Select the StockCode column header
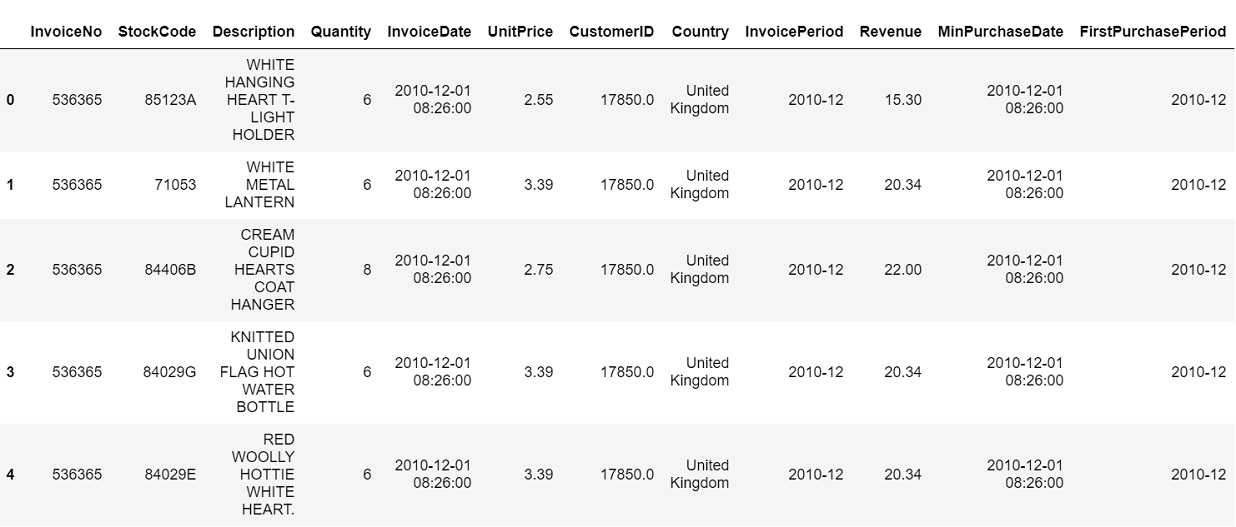This screenshot has width=1236, height=527. coord(157,31)
